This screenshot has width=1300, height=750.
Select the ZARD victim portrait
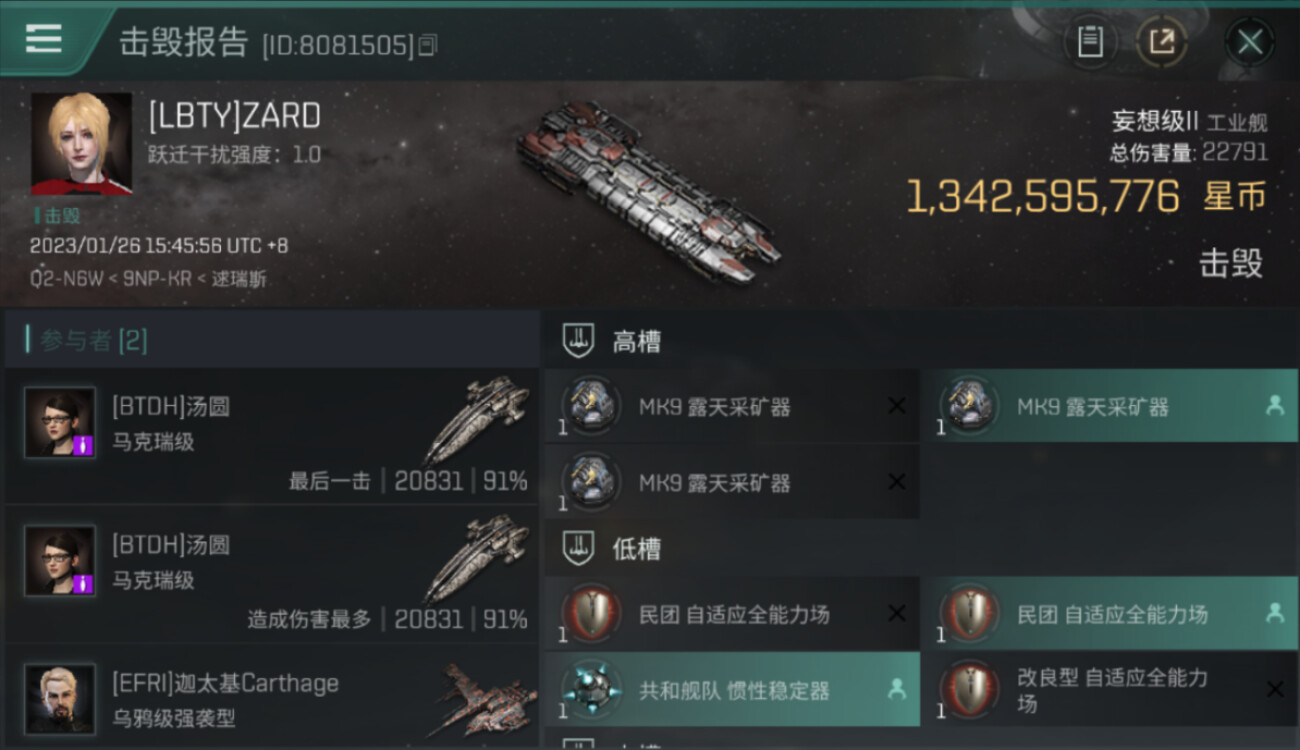(81, 144)
